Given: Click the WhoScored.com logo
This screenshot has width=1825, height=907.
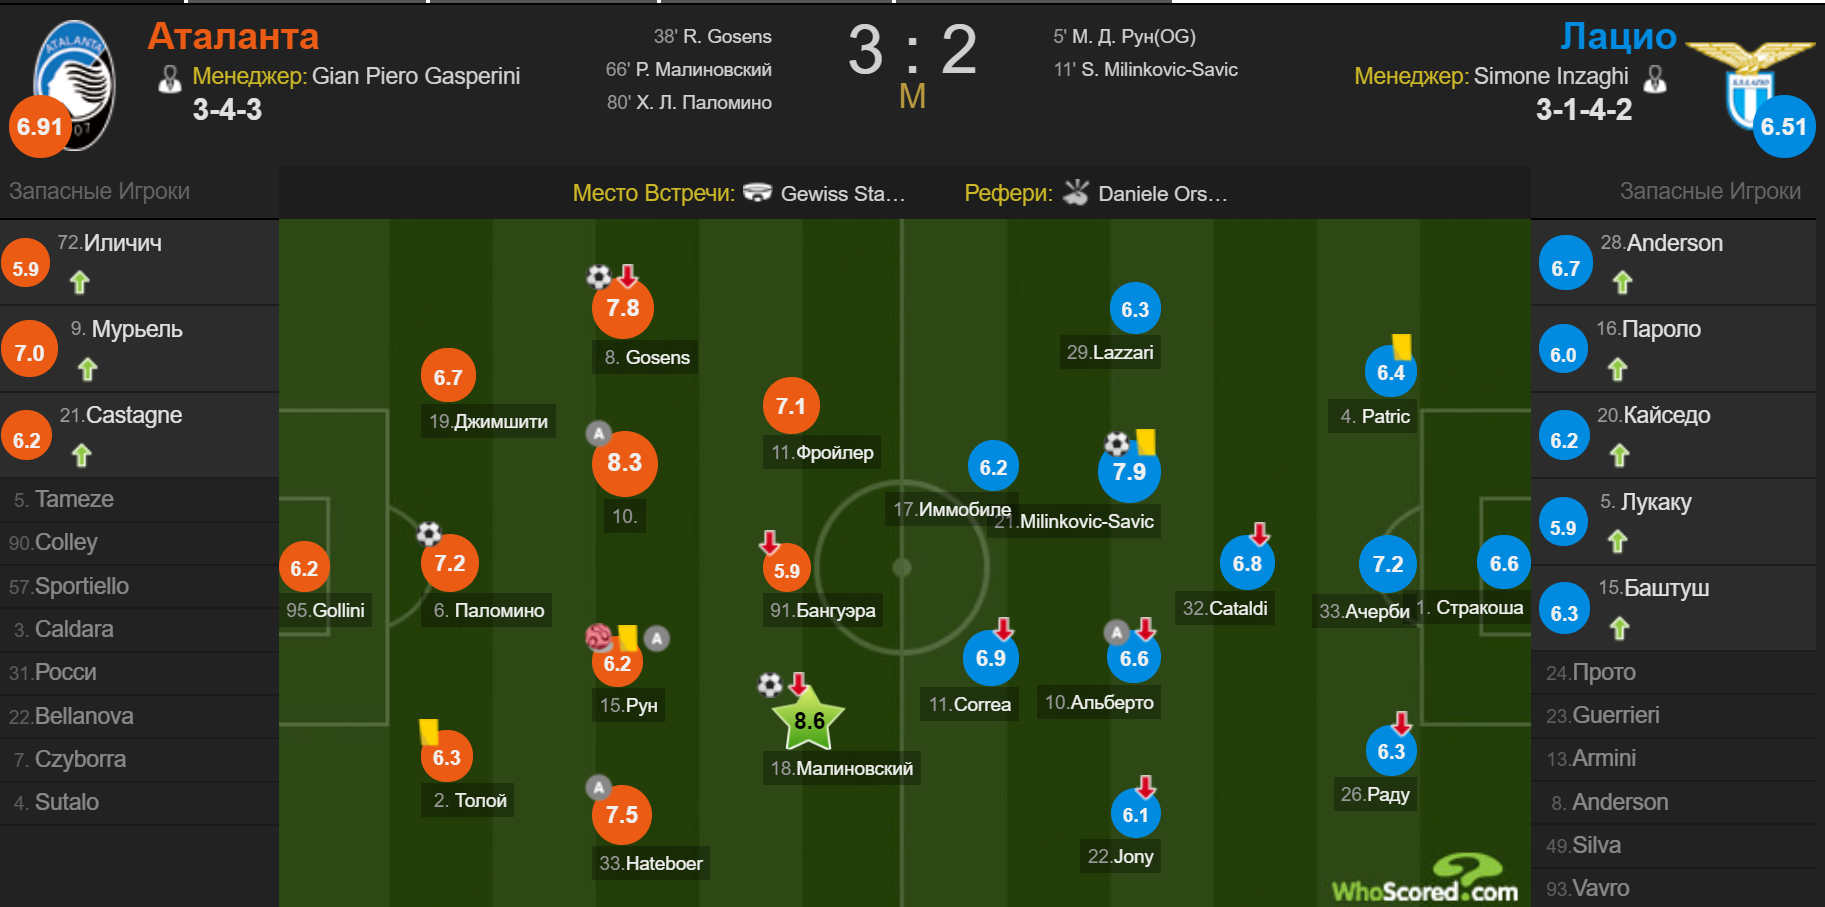Looking at the screenshot, I should click(x=1425, y=879).
